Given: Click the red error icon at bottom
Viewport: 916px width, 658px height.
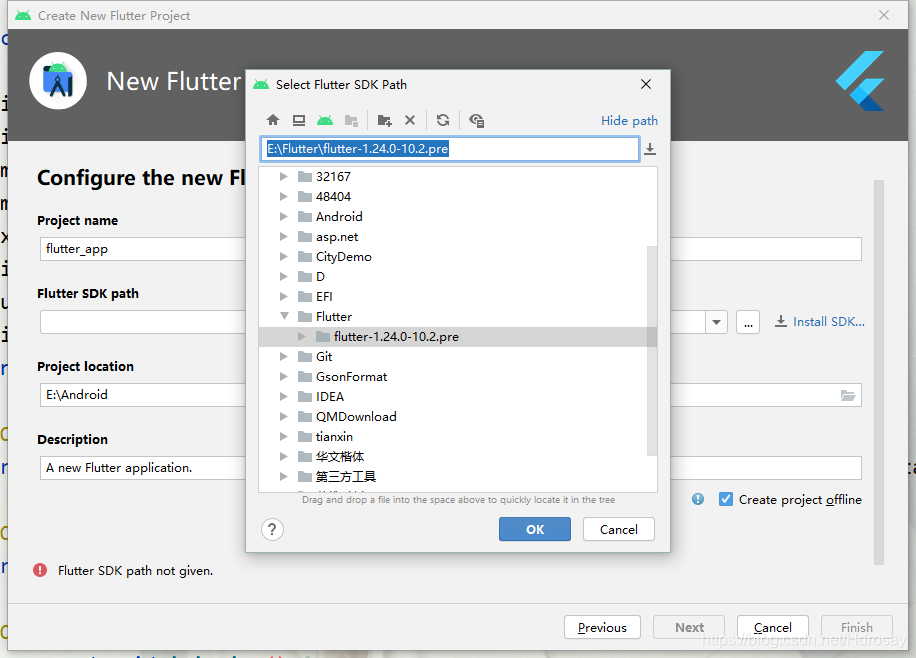Looking at the screenshot, I should click(x=40, y=570).
